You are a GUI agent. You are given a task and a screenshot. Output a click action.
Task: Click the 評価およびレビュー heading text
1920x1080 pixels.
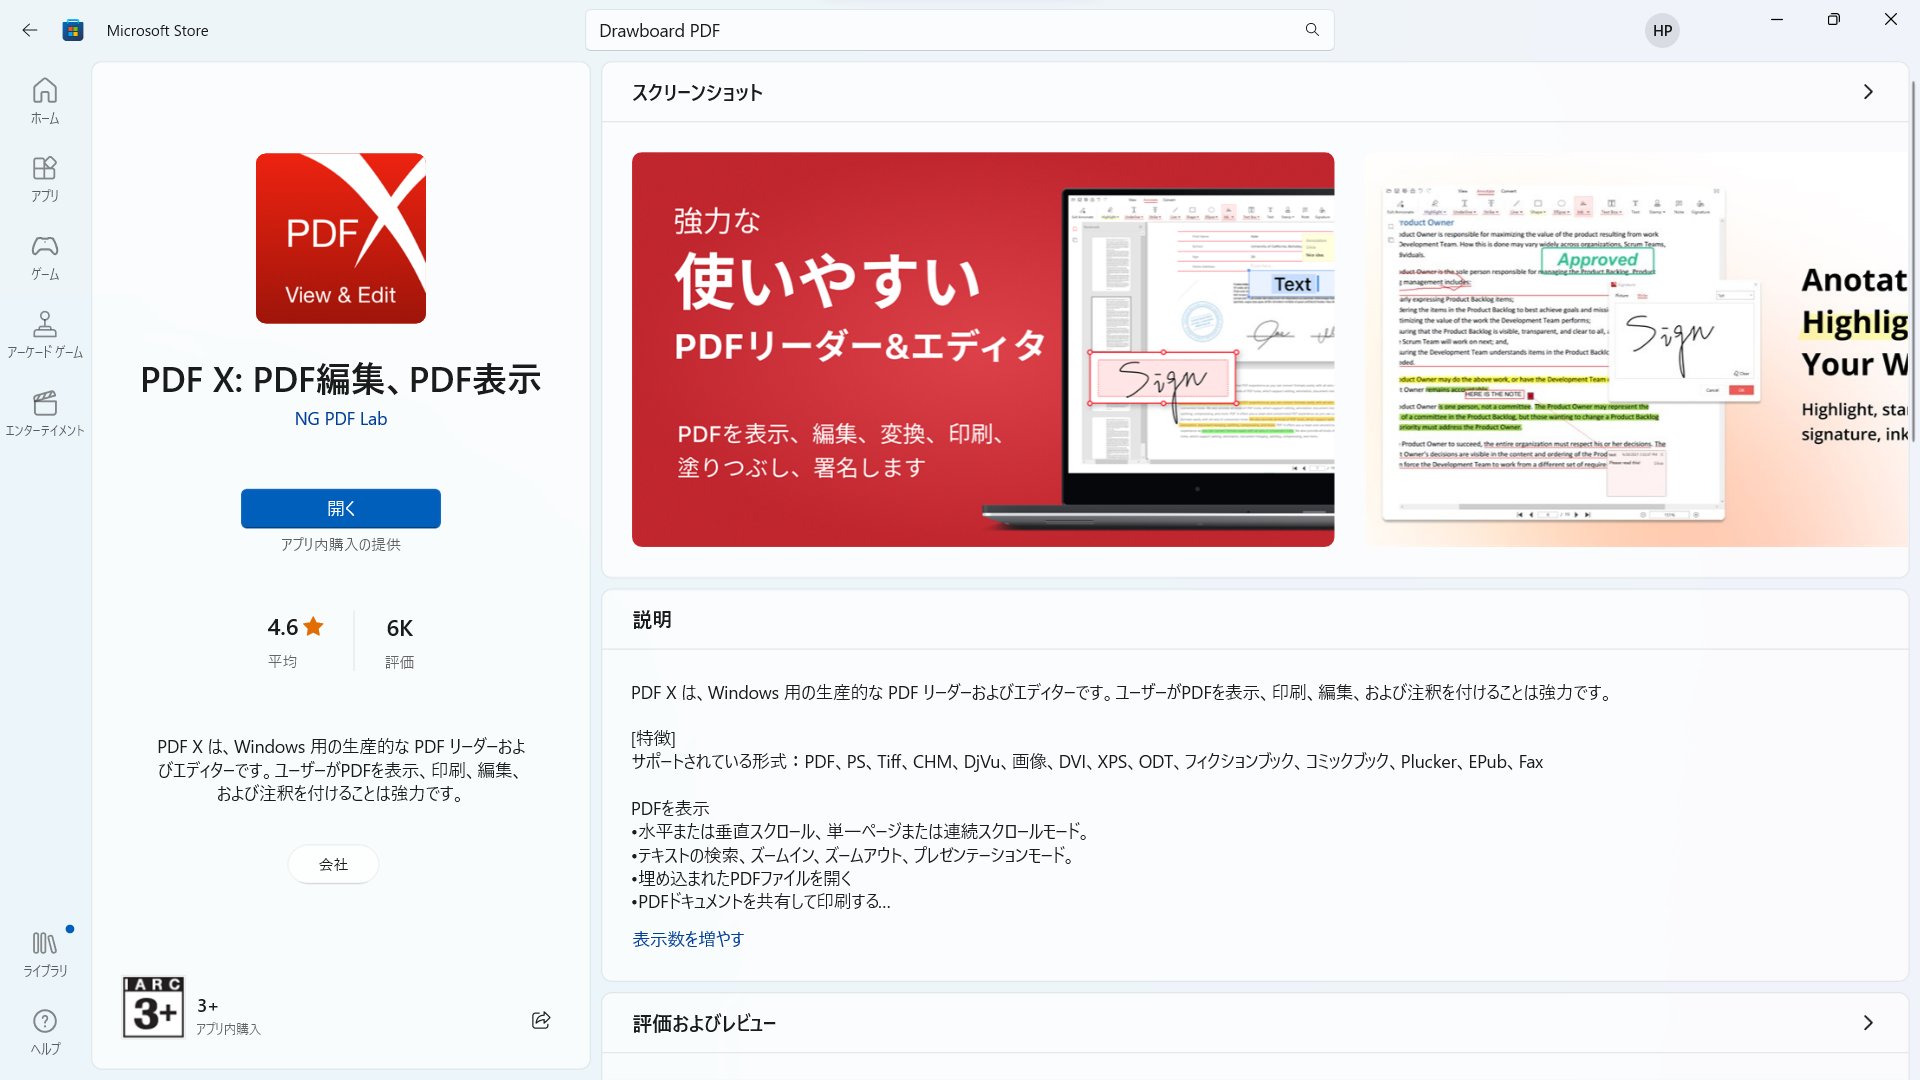click(704, 1023)
